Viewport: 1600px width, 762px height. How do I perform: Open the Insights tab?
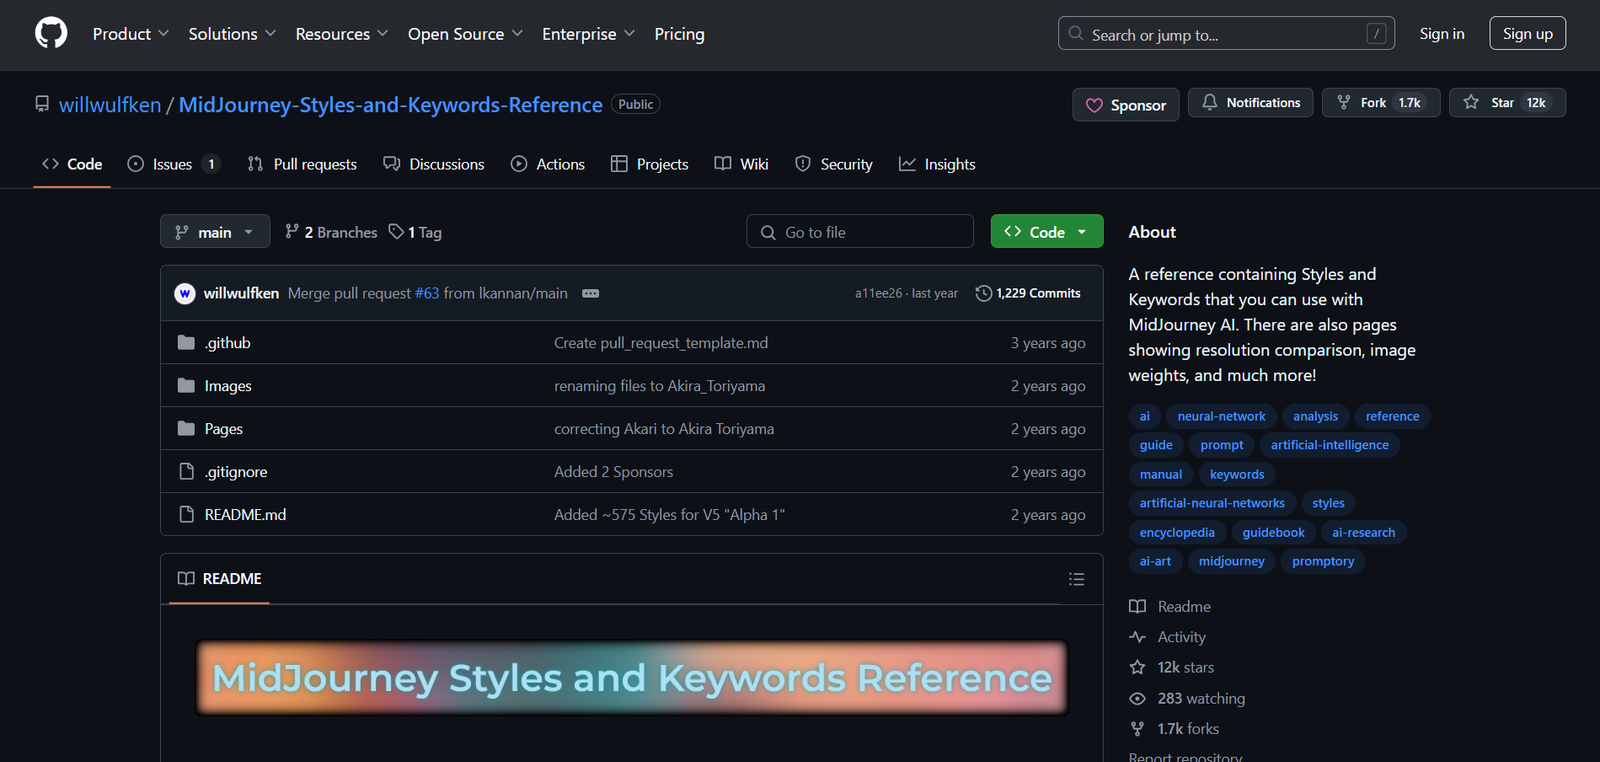[x=937, y=164]
